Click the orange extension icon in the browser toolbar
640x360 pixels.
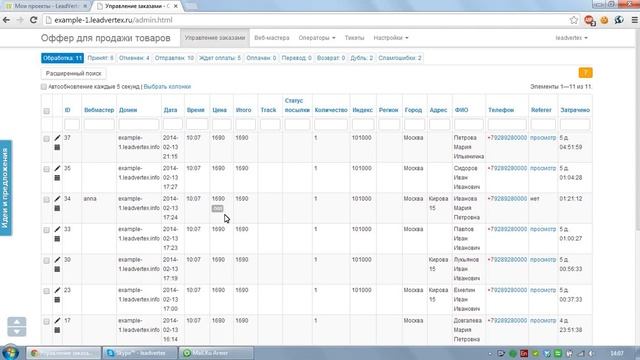tap(604, 20)
